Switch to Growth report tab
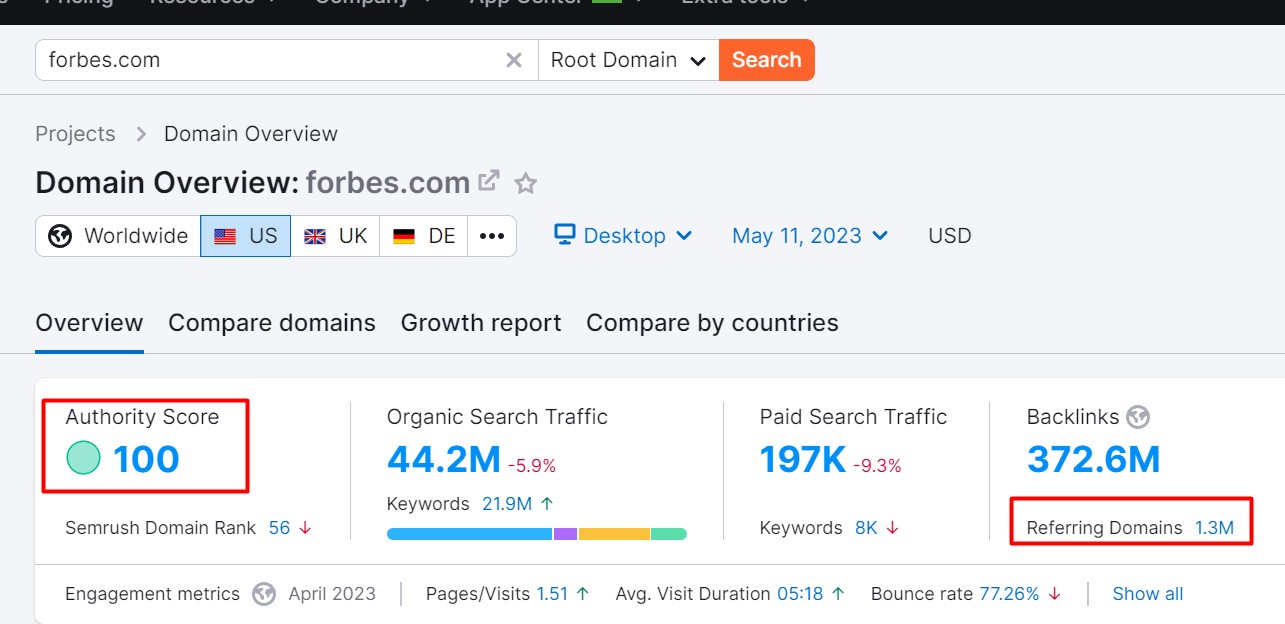The image size is (1285, 624). click(x=481, y=323)
